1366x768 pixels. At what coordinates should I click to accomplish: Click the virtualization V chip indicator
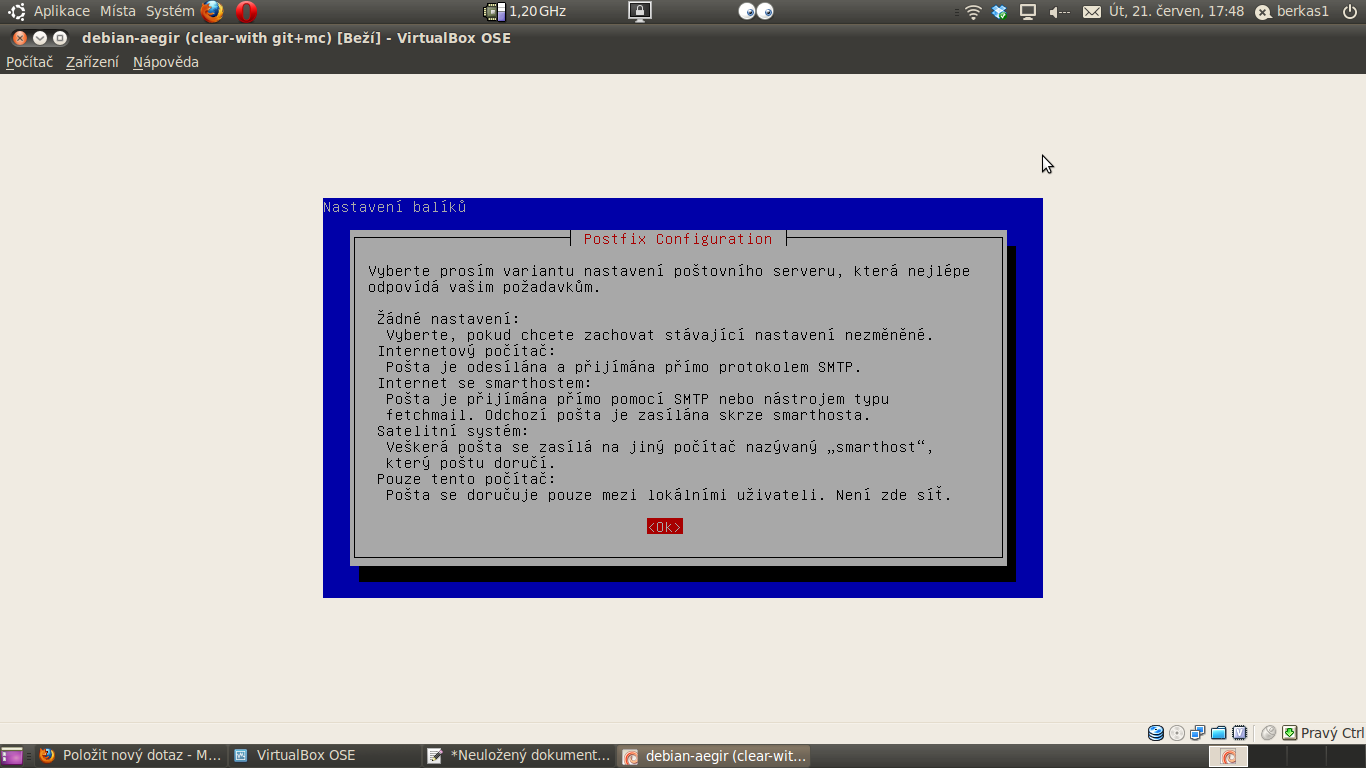coord(1240,733)
